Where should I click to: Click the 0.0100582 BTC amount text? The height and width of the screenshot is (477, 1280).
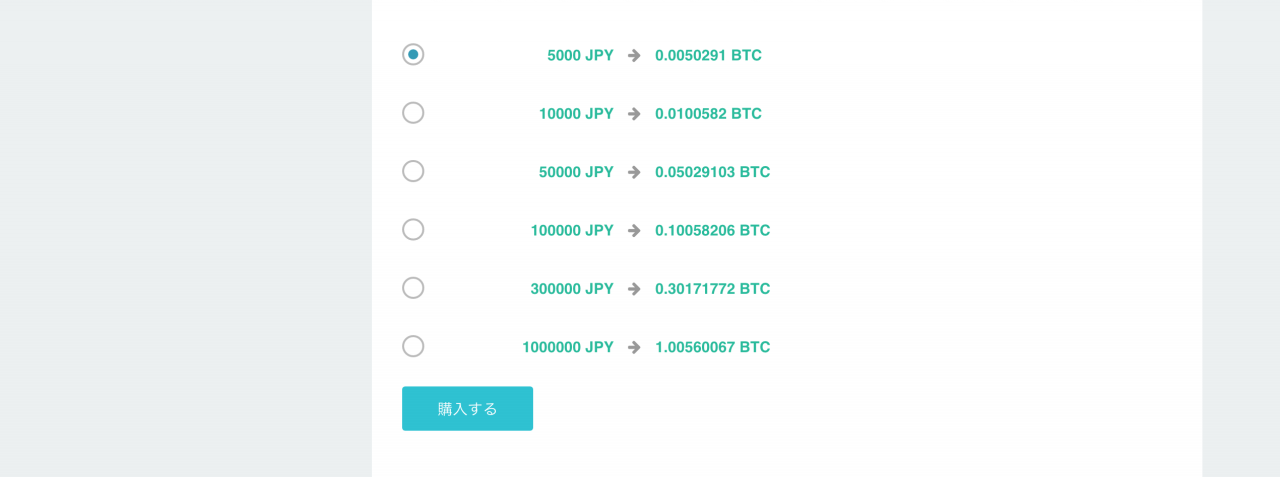pos(708,114)
